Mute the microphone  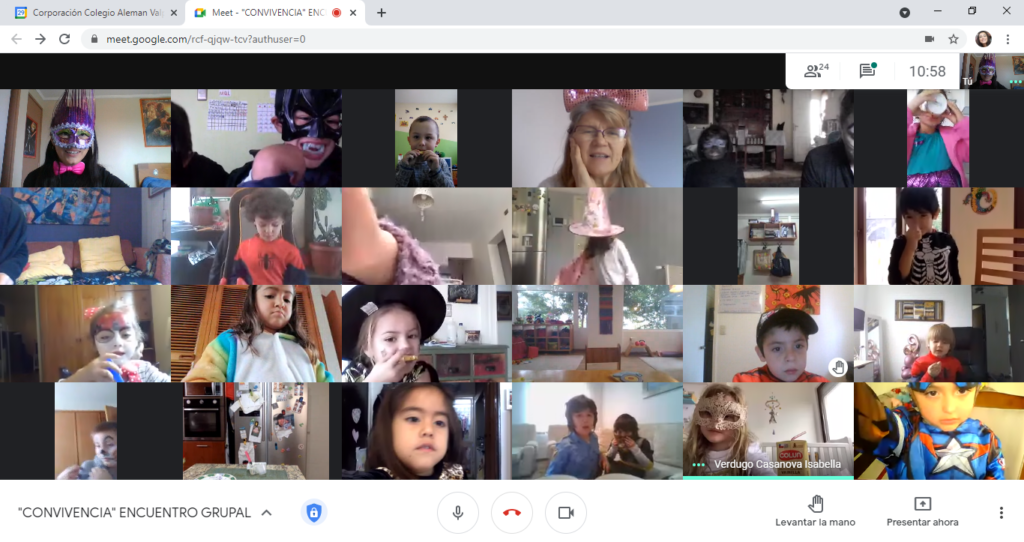pos(458,513)
